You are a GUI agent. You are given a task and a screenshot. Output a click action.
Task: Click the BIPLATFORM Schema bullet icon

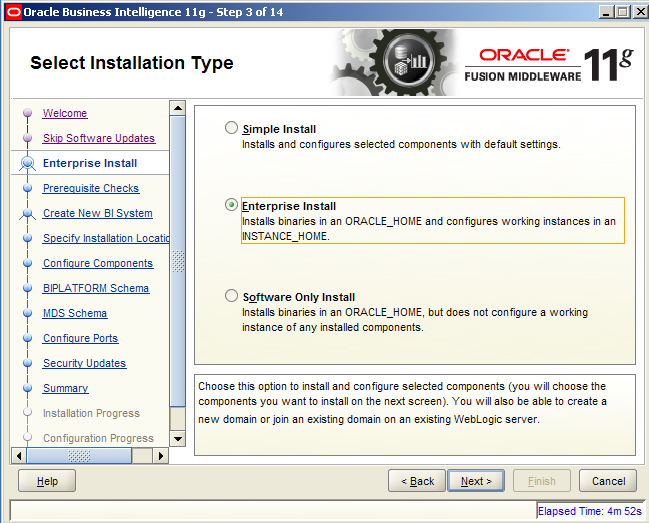click(28, 288)
